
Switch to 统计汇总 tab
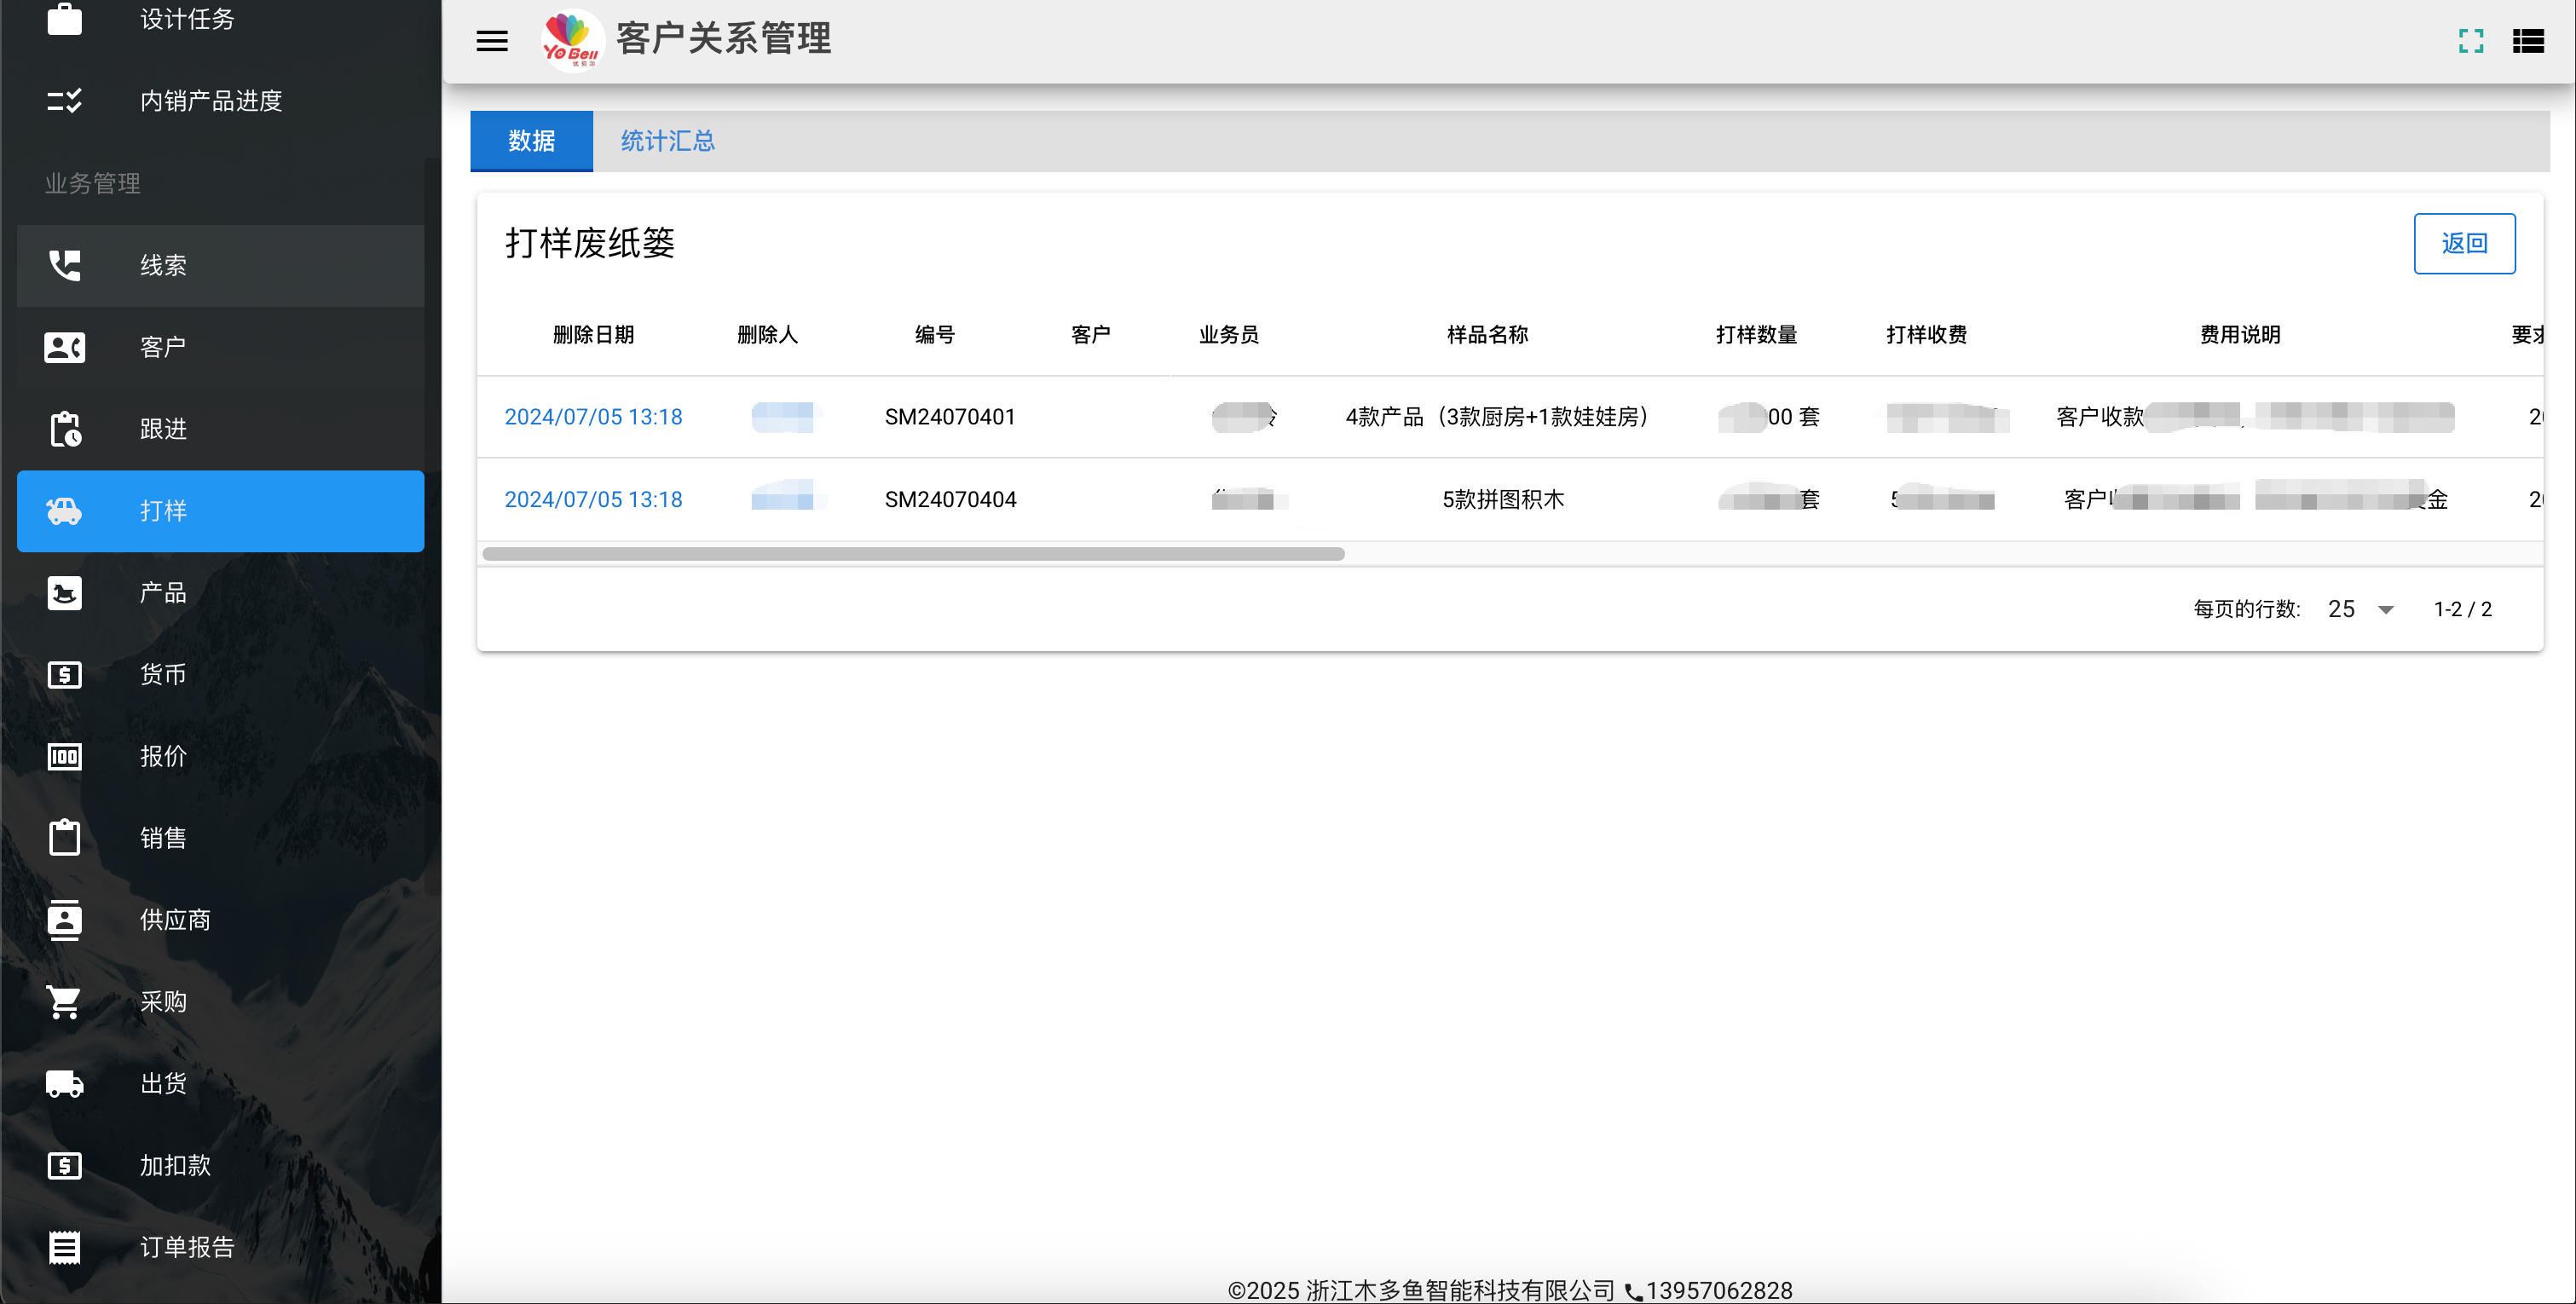(667, 141)
